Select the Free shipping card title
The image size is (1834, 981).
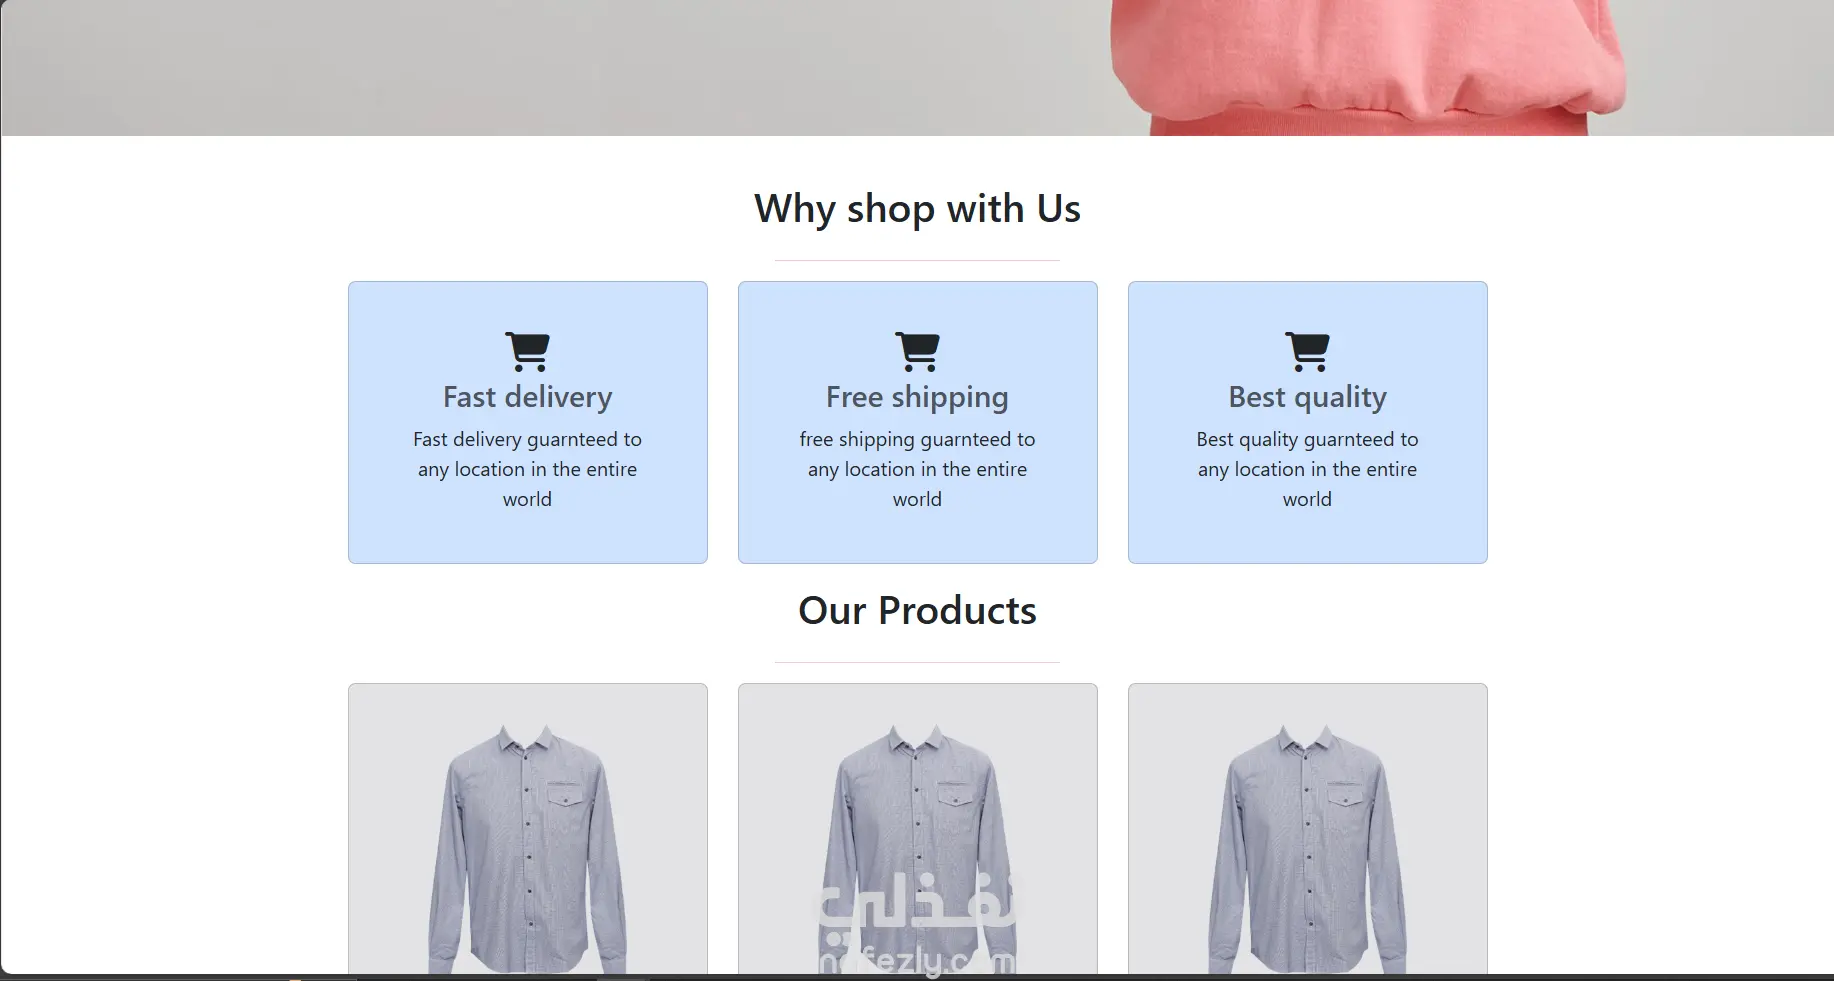point(917,397)
